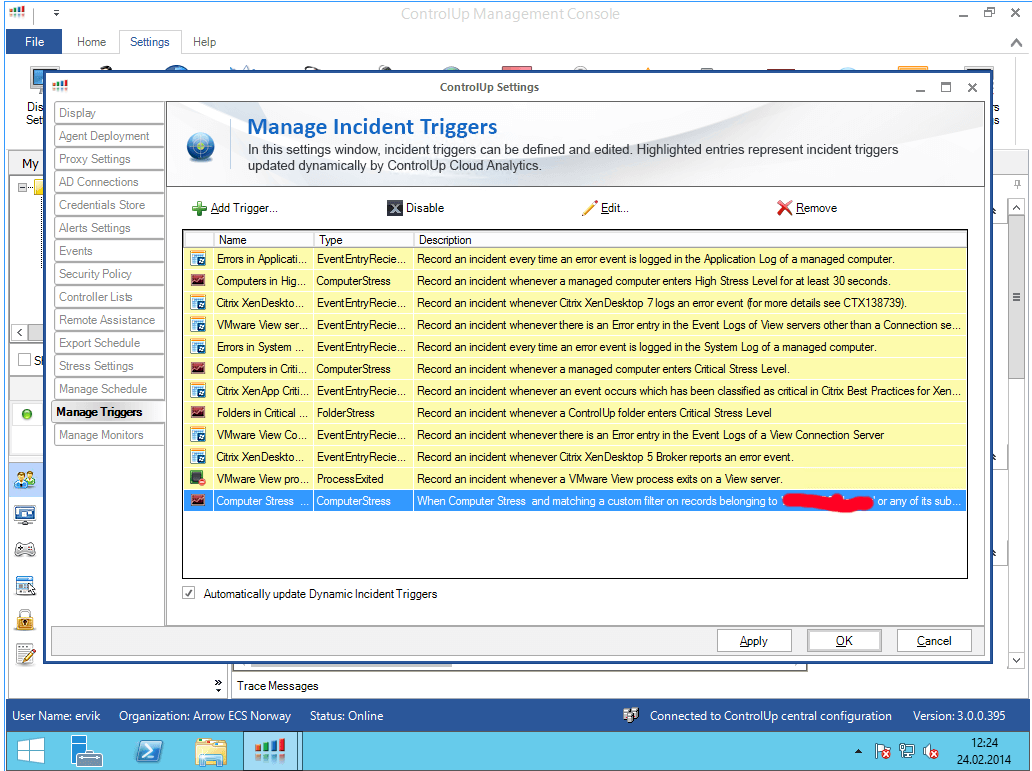Open the Display settings page
This screenshot has width=1032, height=771.
coord(109,113)
